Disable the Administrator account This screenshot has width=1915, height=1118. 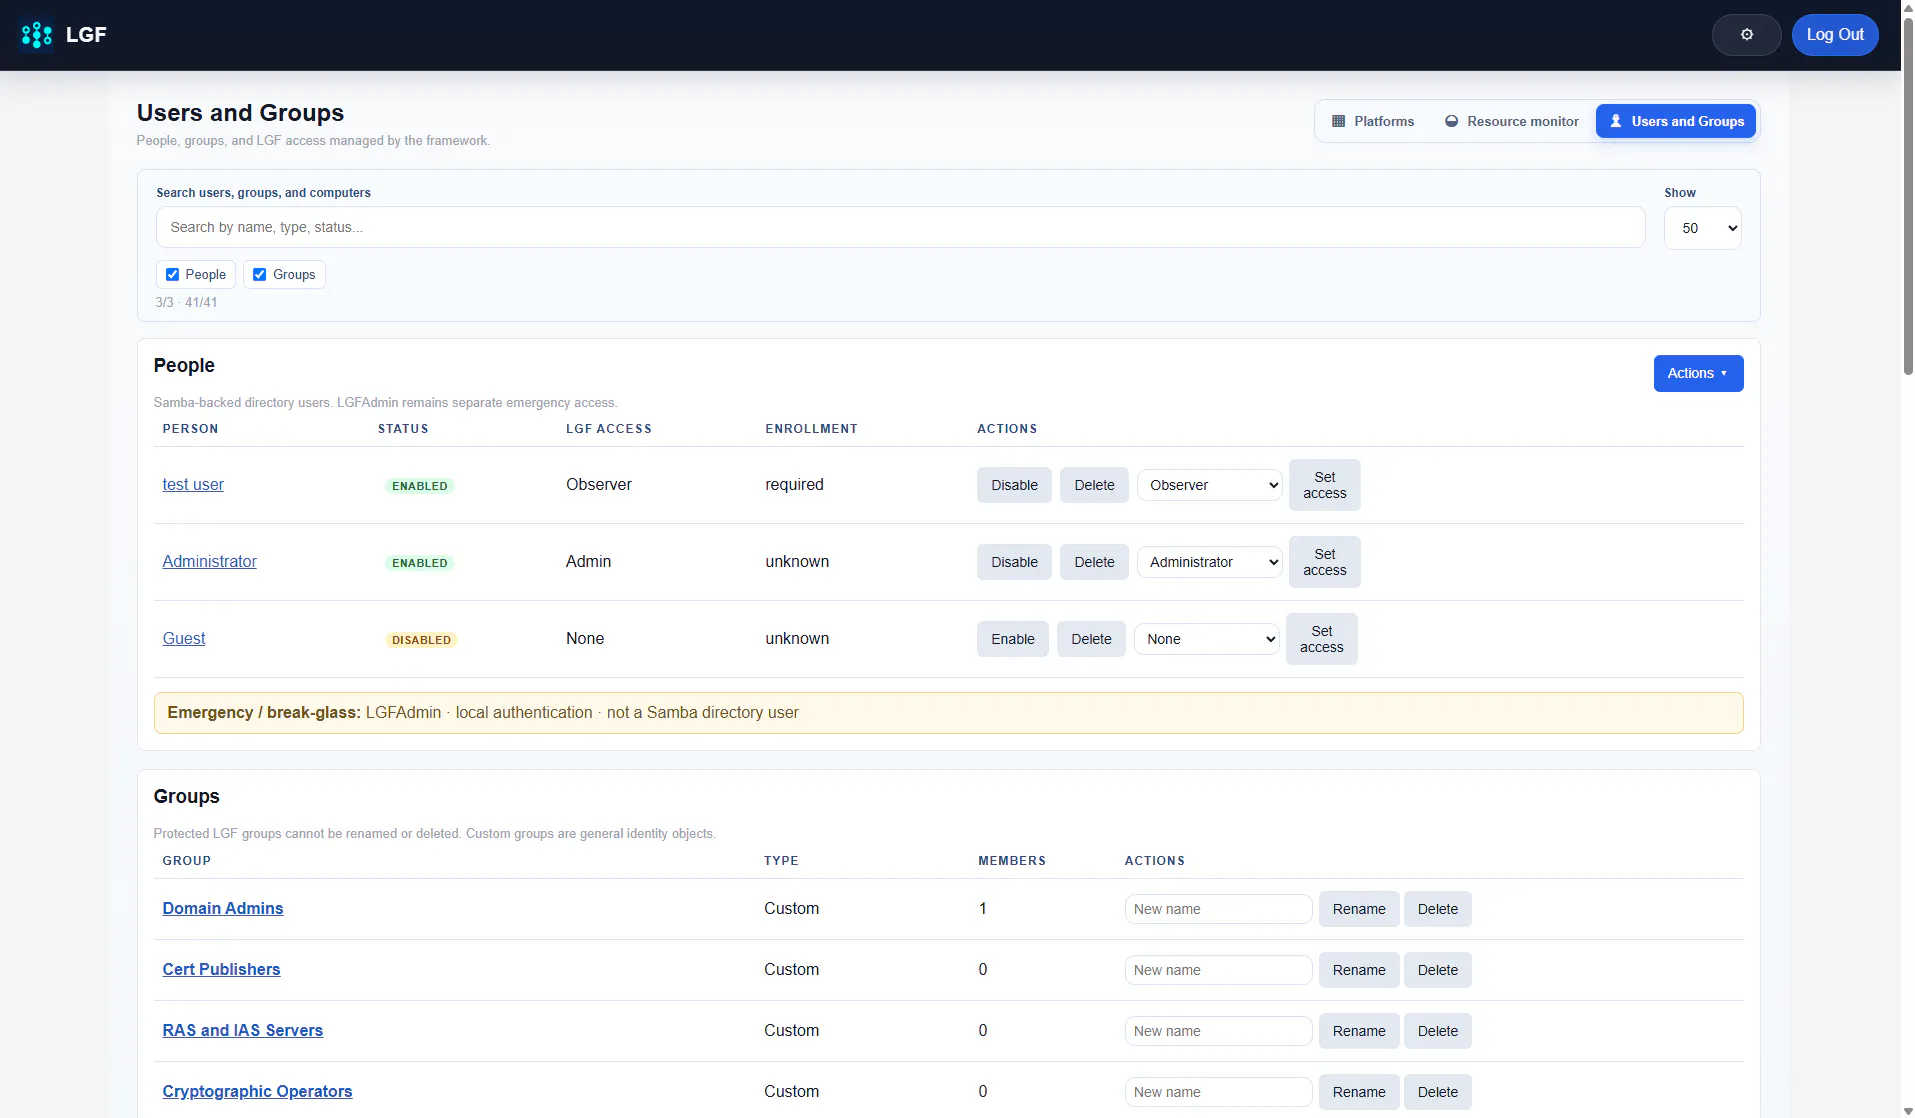(x=1014, y=562)
